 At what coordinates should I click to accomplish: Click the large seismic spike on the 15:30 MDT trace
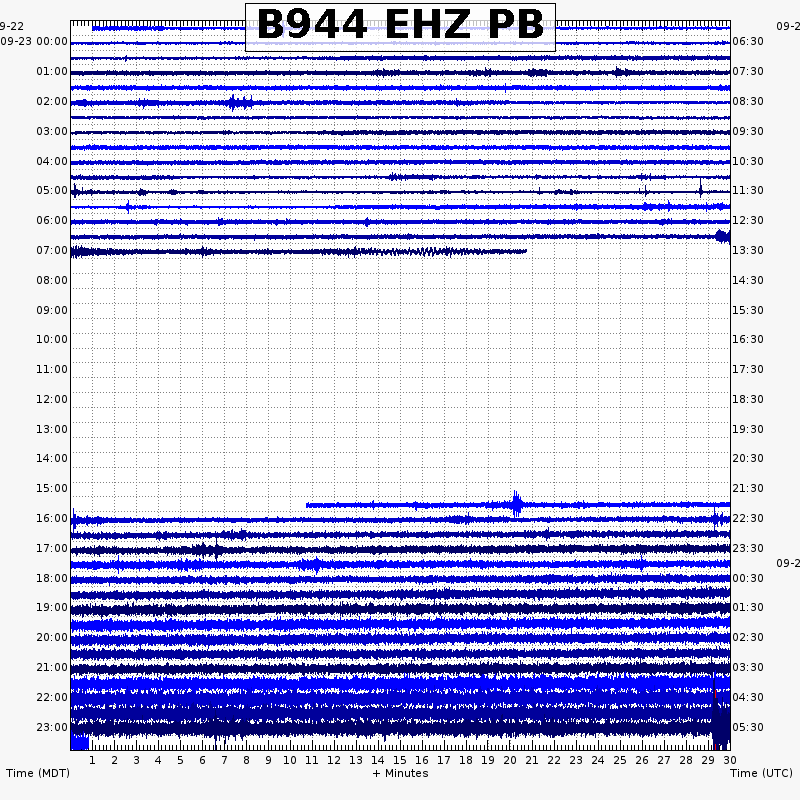(516, 504)
